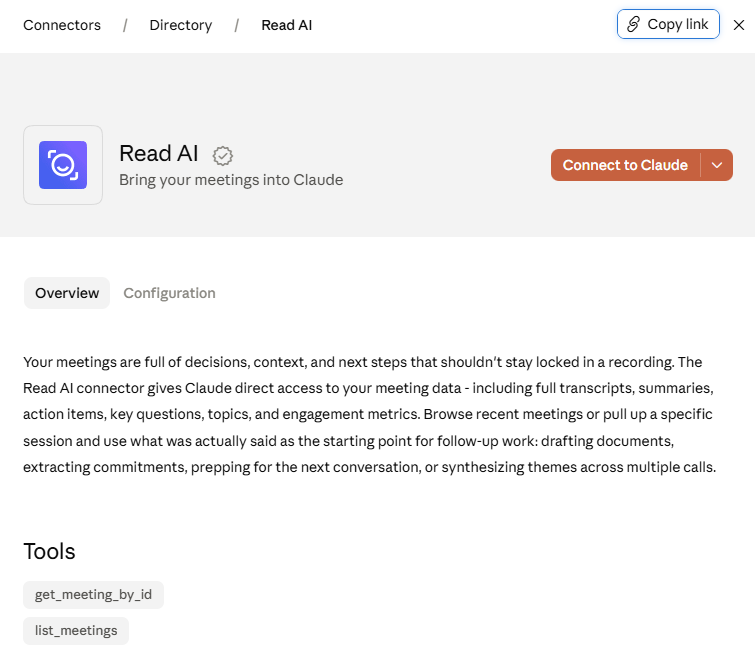The width and height of the screenshot is (755, 663).
Task: Click the Read AI breadcrumb
Action: pyautogui.click(x=286, y=25)
